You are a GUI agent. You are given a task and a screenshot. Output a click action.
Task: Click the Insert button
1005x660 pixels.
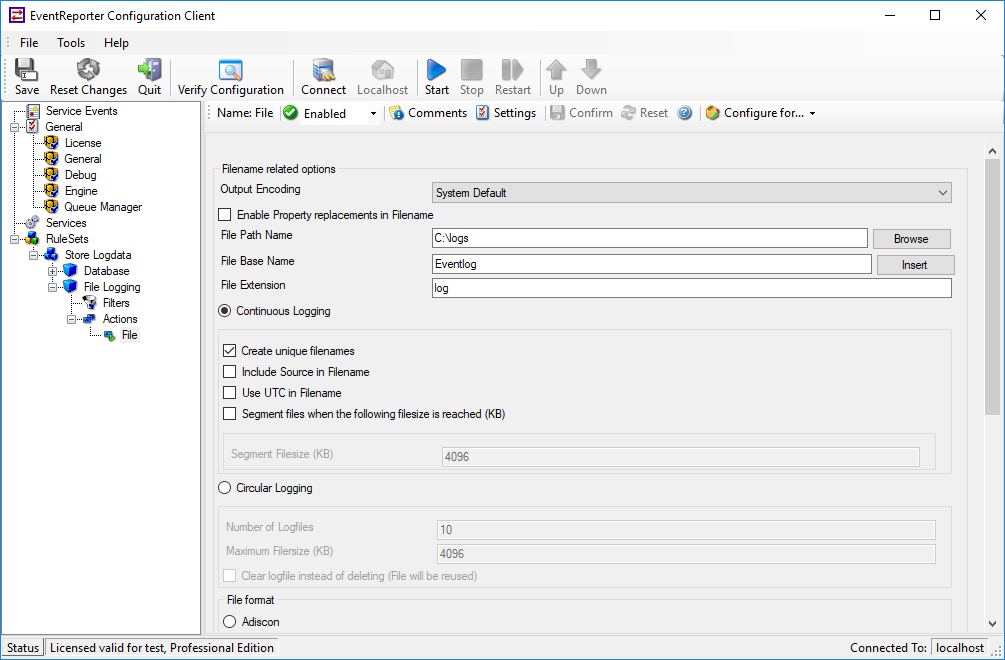tap(915, 265)
